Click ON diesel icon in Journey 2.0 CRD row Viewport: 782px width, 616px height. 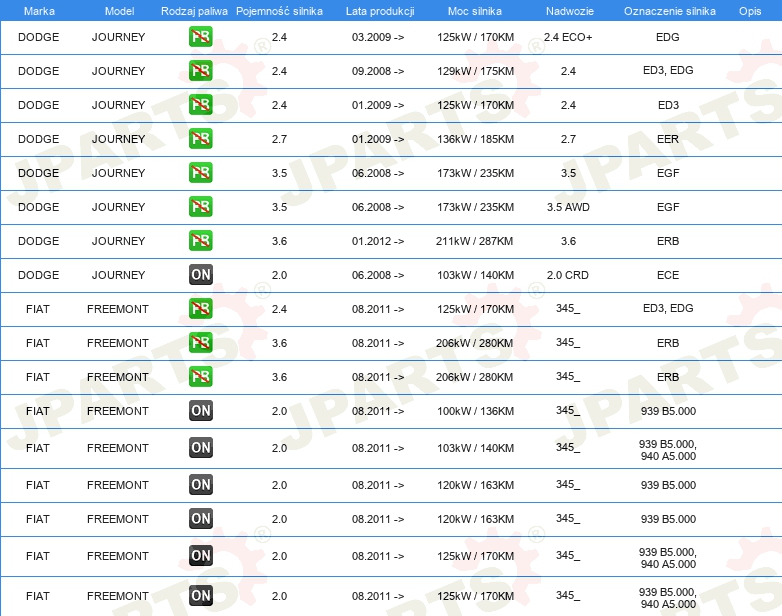(200, 274)
